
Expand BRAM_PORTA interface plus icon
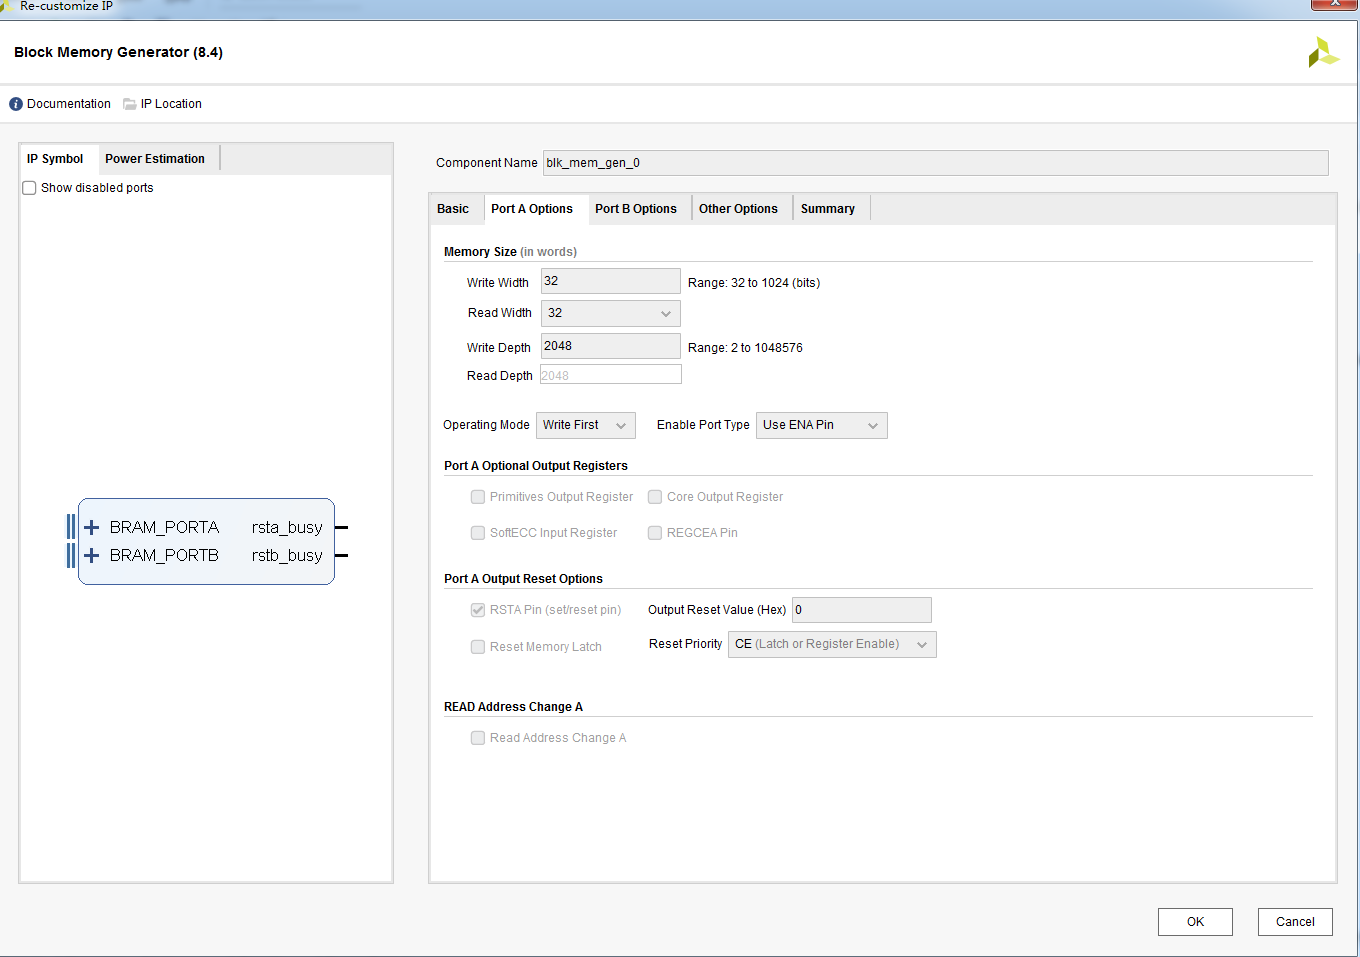91,527
